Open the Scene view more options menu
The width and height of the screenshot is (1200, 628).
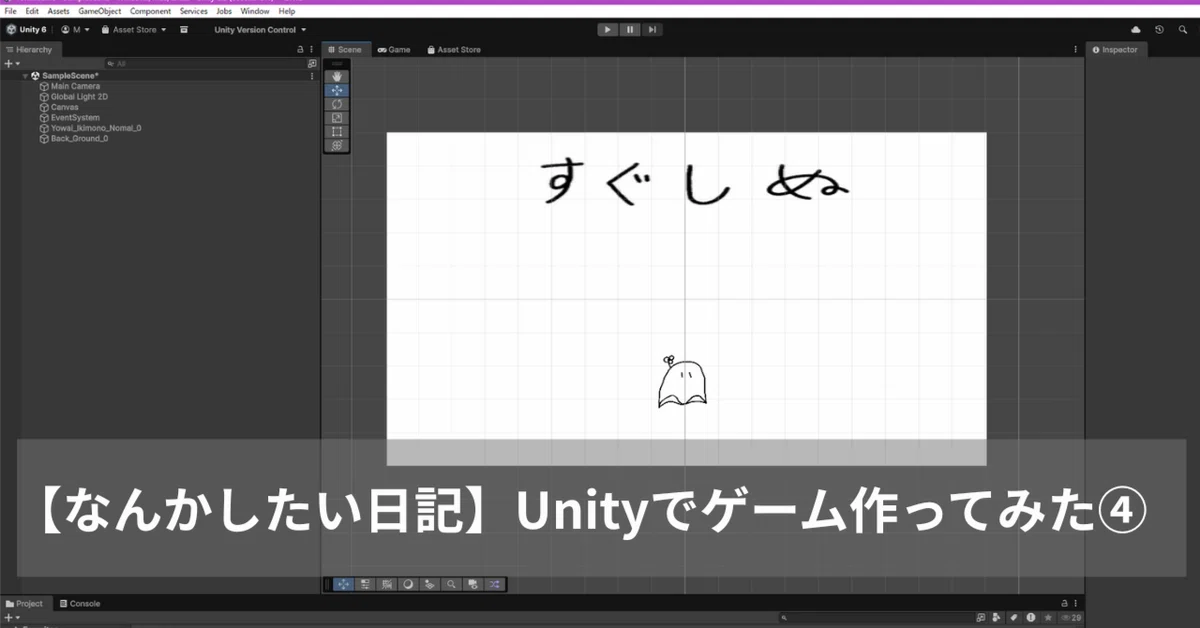tap(1078, 49)
